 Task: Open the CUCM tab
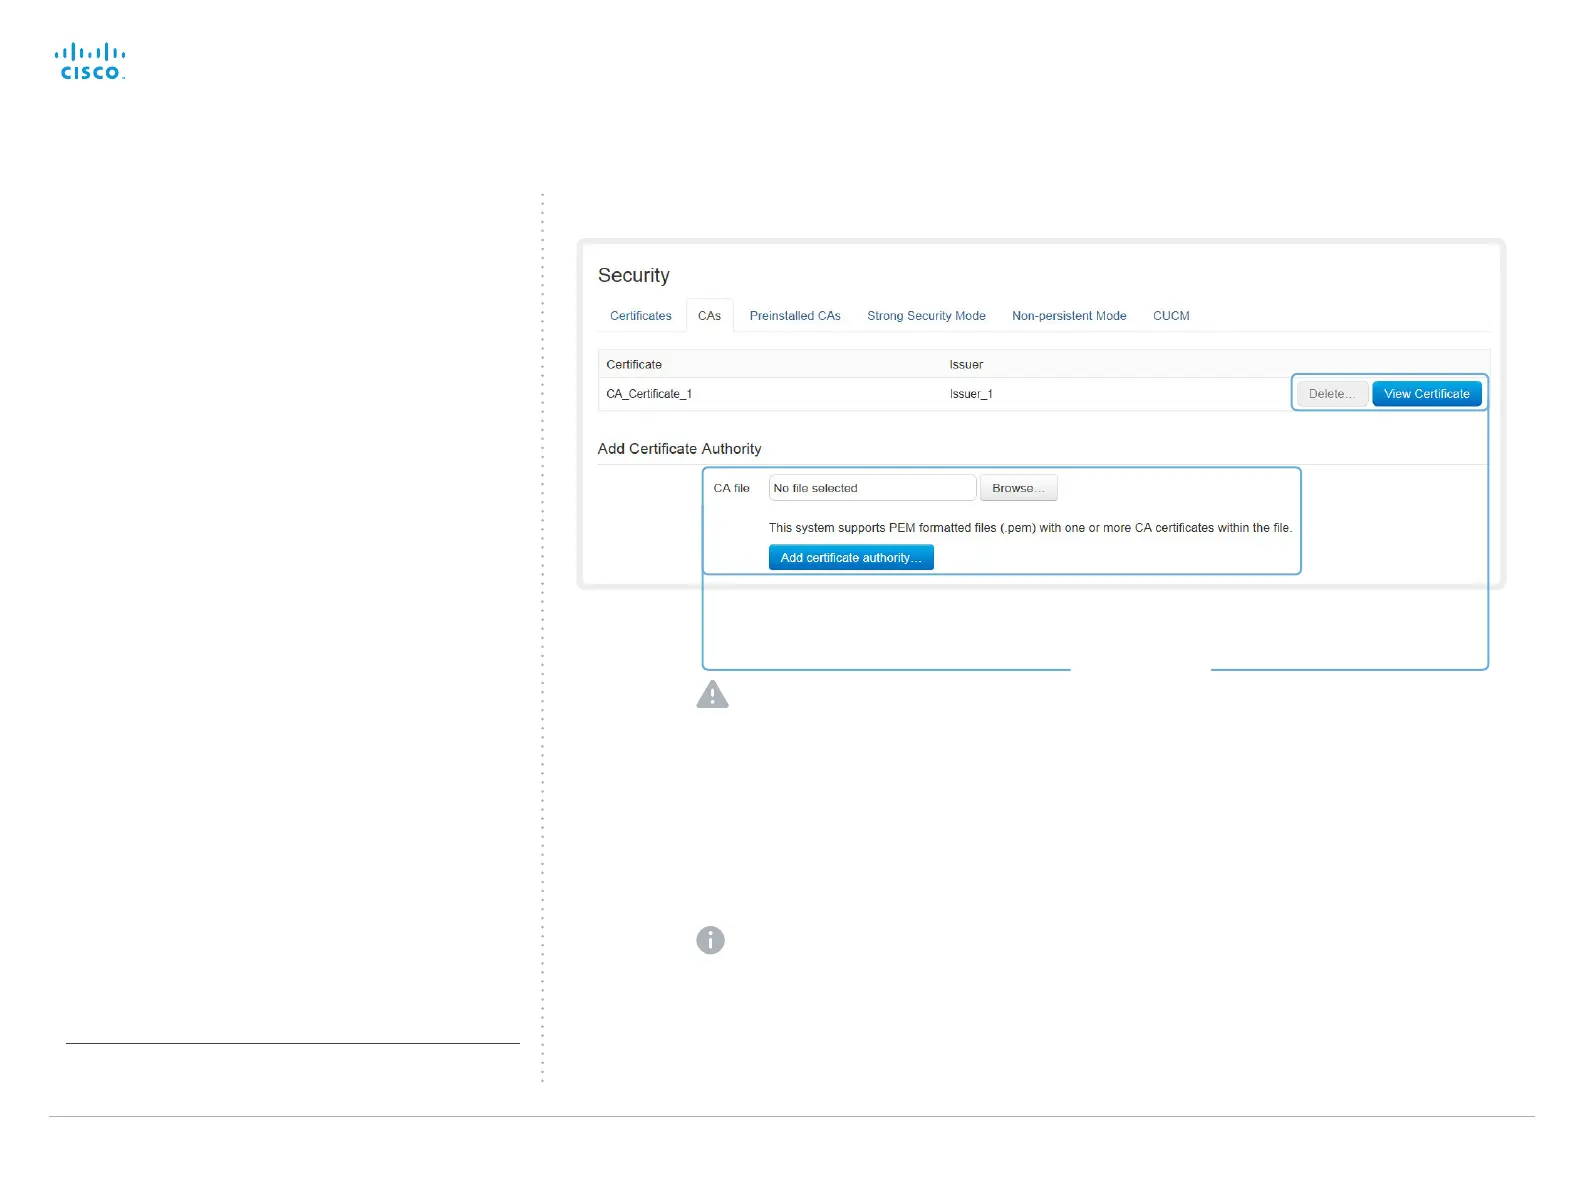pyautogui.click(x=1171, y=316)
